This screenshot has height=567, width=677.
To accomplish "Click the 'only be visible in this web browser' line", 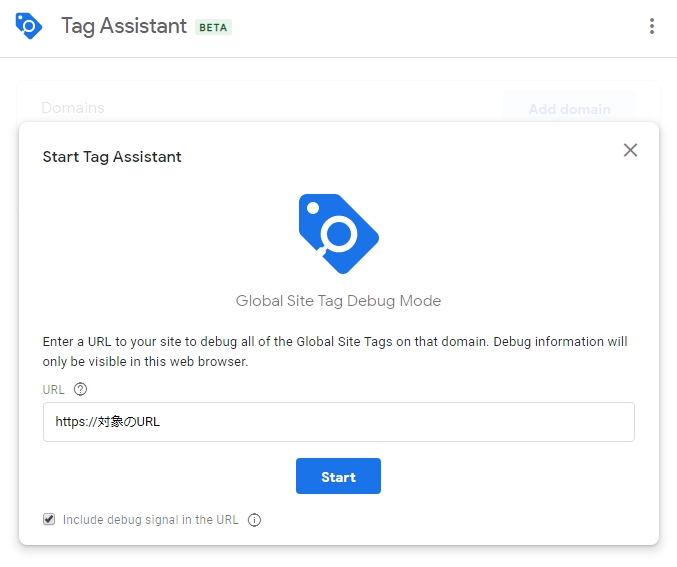I will point(145,361).
